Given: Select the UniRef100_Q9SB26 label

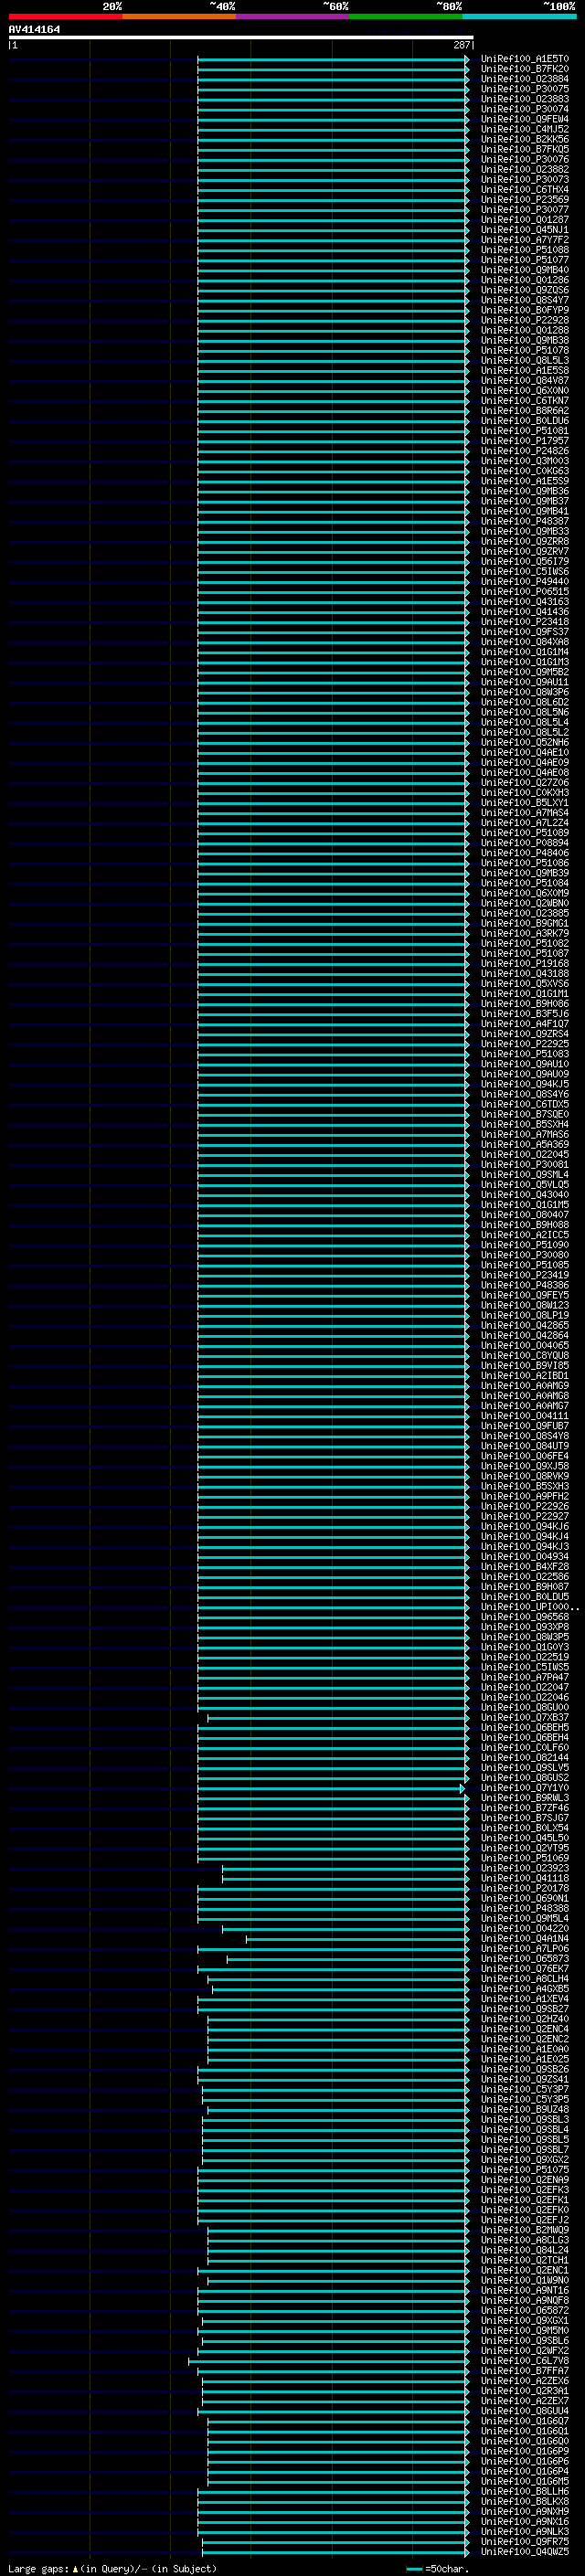Looking at the screenshot, I should pyautogui.click(x=524, y=2069).
